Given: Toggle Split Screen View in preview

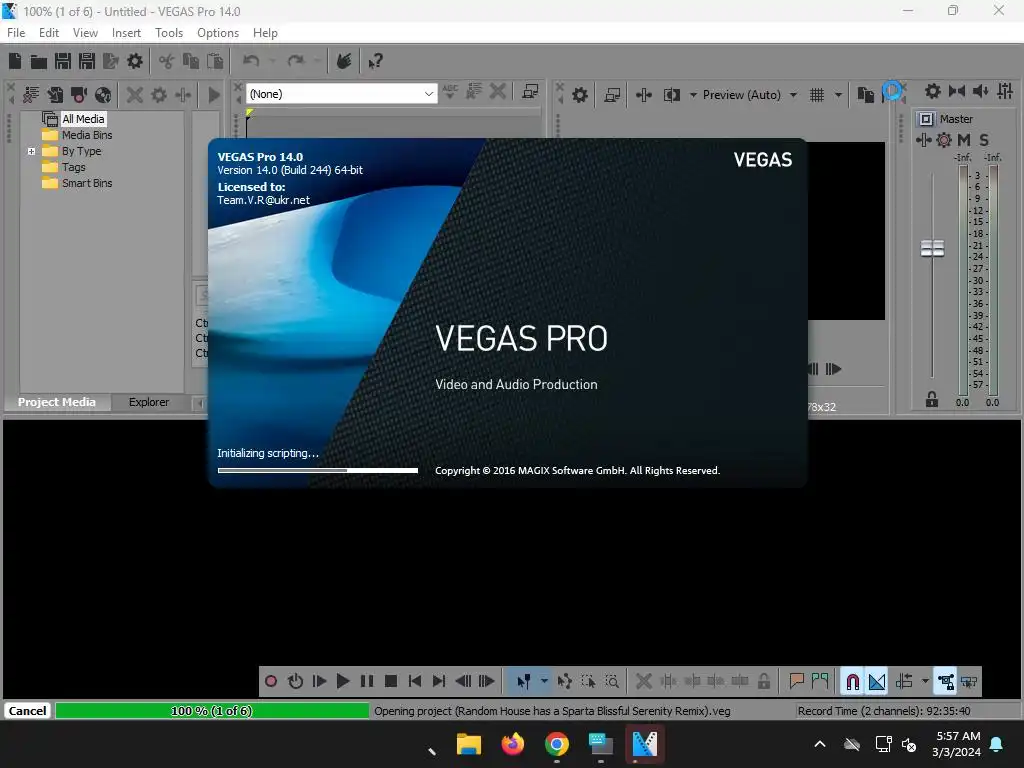Looking at the screenshot, I should [x=671, y=95].
